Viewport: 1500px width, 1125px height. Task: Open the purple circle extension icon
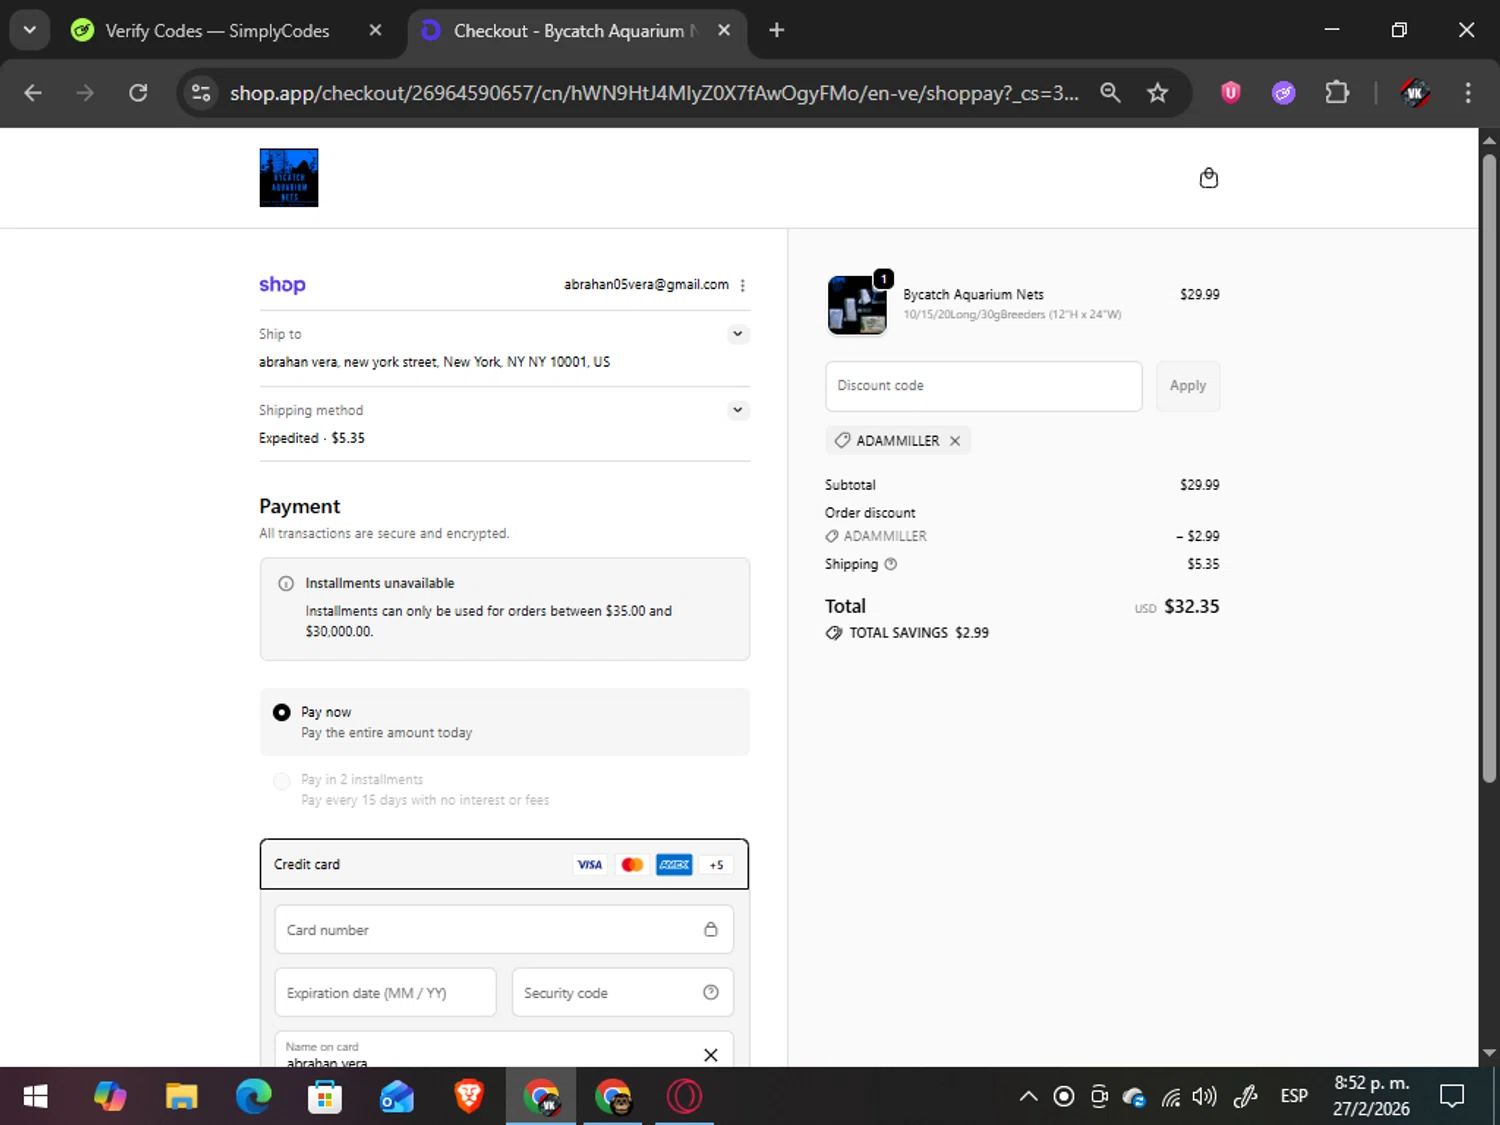(x=1284, y=93)
